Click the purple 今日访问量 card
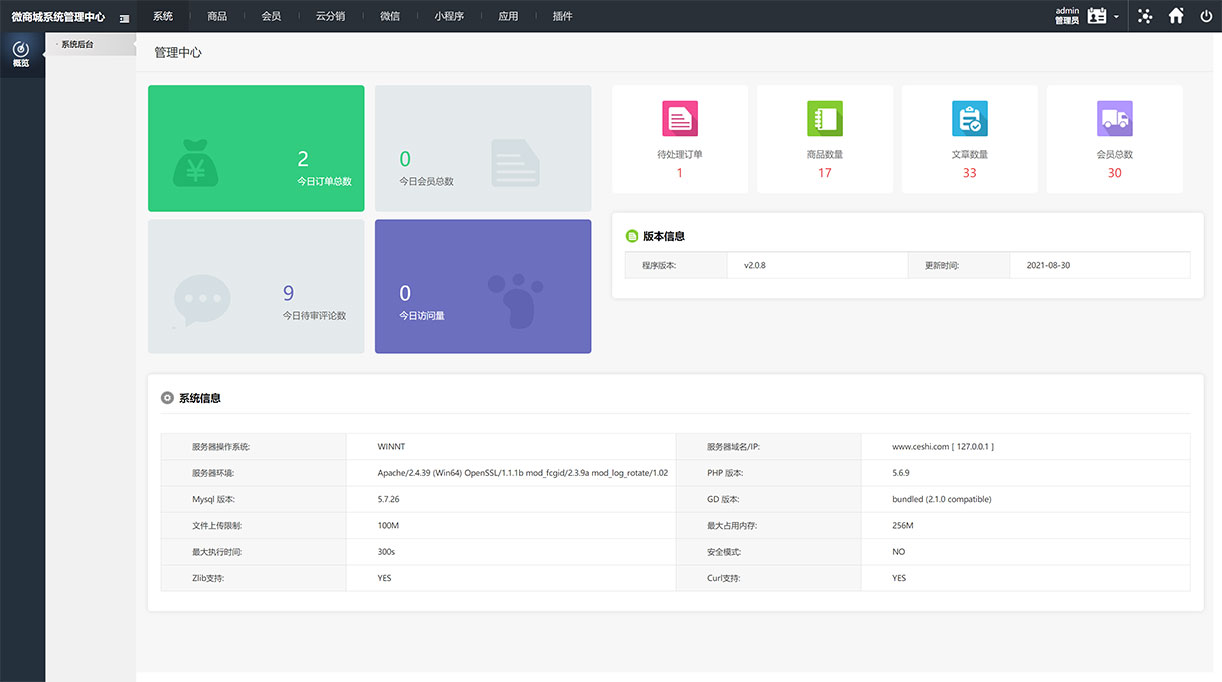 pos(483,286)
